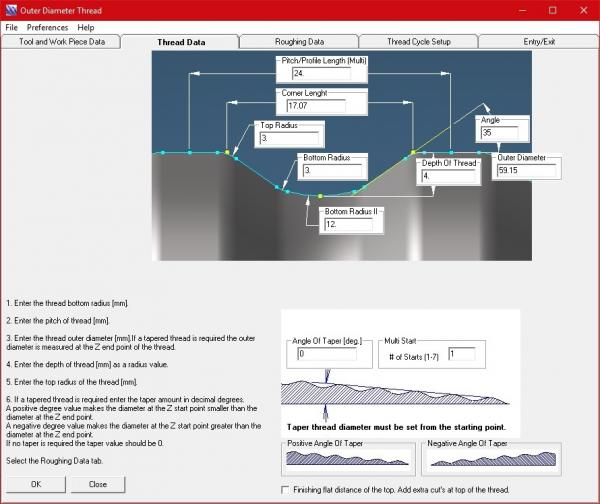Switch to Tool and Work Piece Data tab
The image size is (600, 504).
point(61,42)
